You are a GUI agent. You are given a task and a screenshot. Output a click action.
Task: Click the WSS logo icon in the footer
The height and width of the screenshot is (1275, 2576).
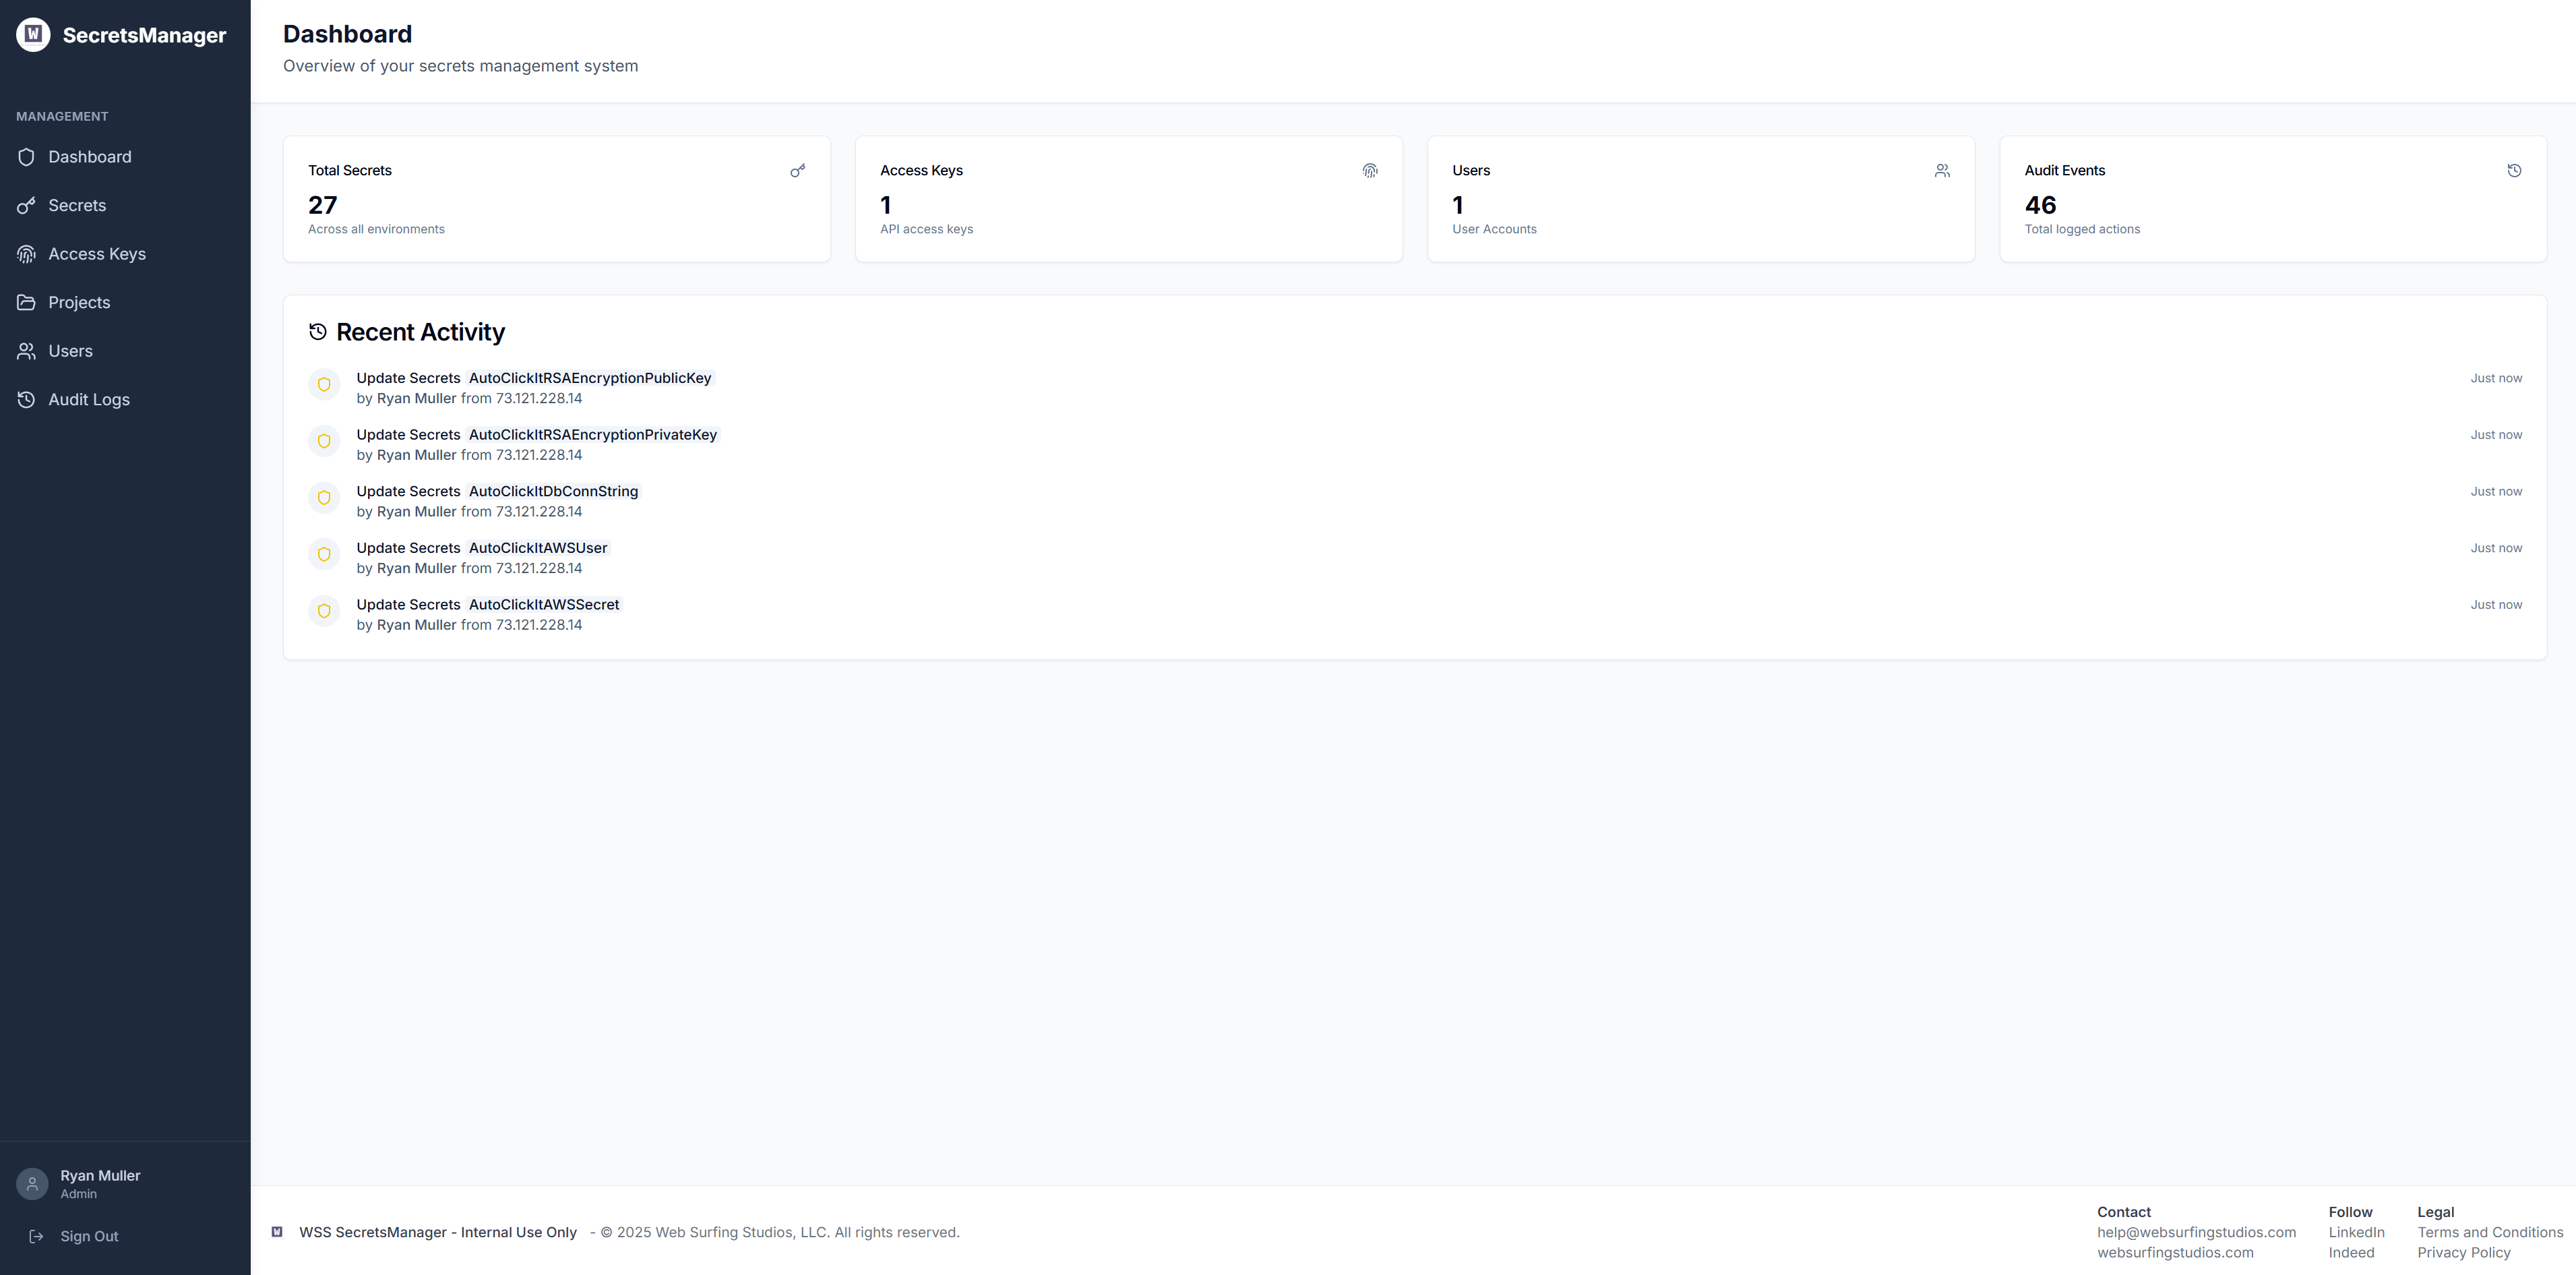click(x=277, y=1232)
